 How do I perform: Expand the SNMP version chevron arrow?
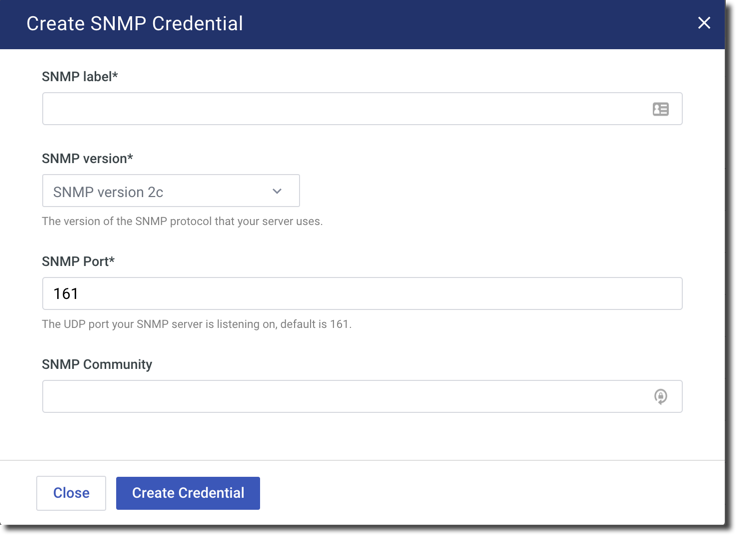[277, 191]
